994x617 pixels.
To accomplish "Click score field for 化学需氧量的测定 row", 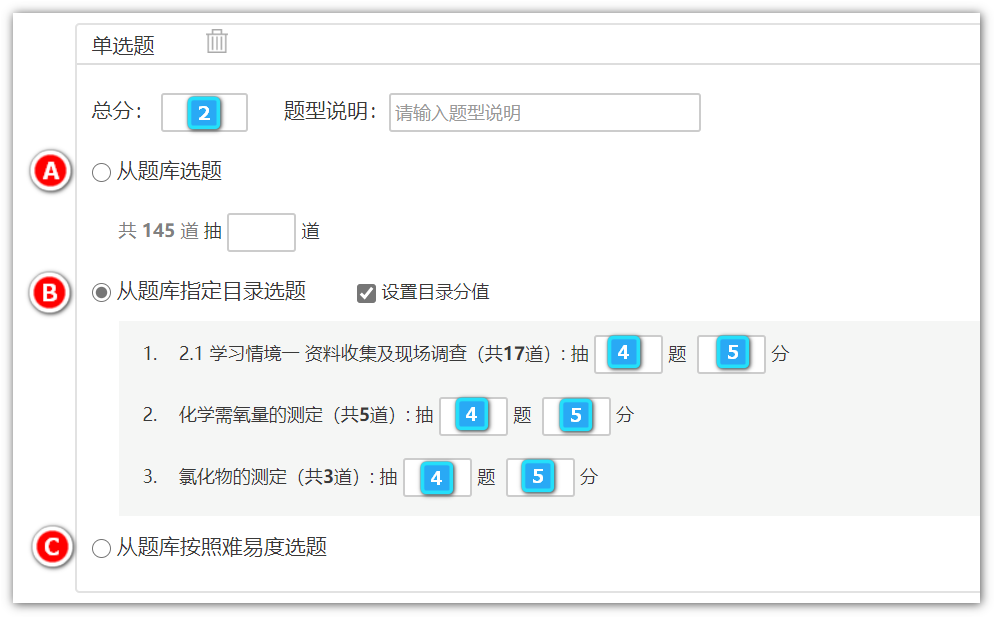I will (576, 415).
